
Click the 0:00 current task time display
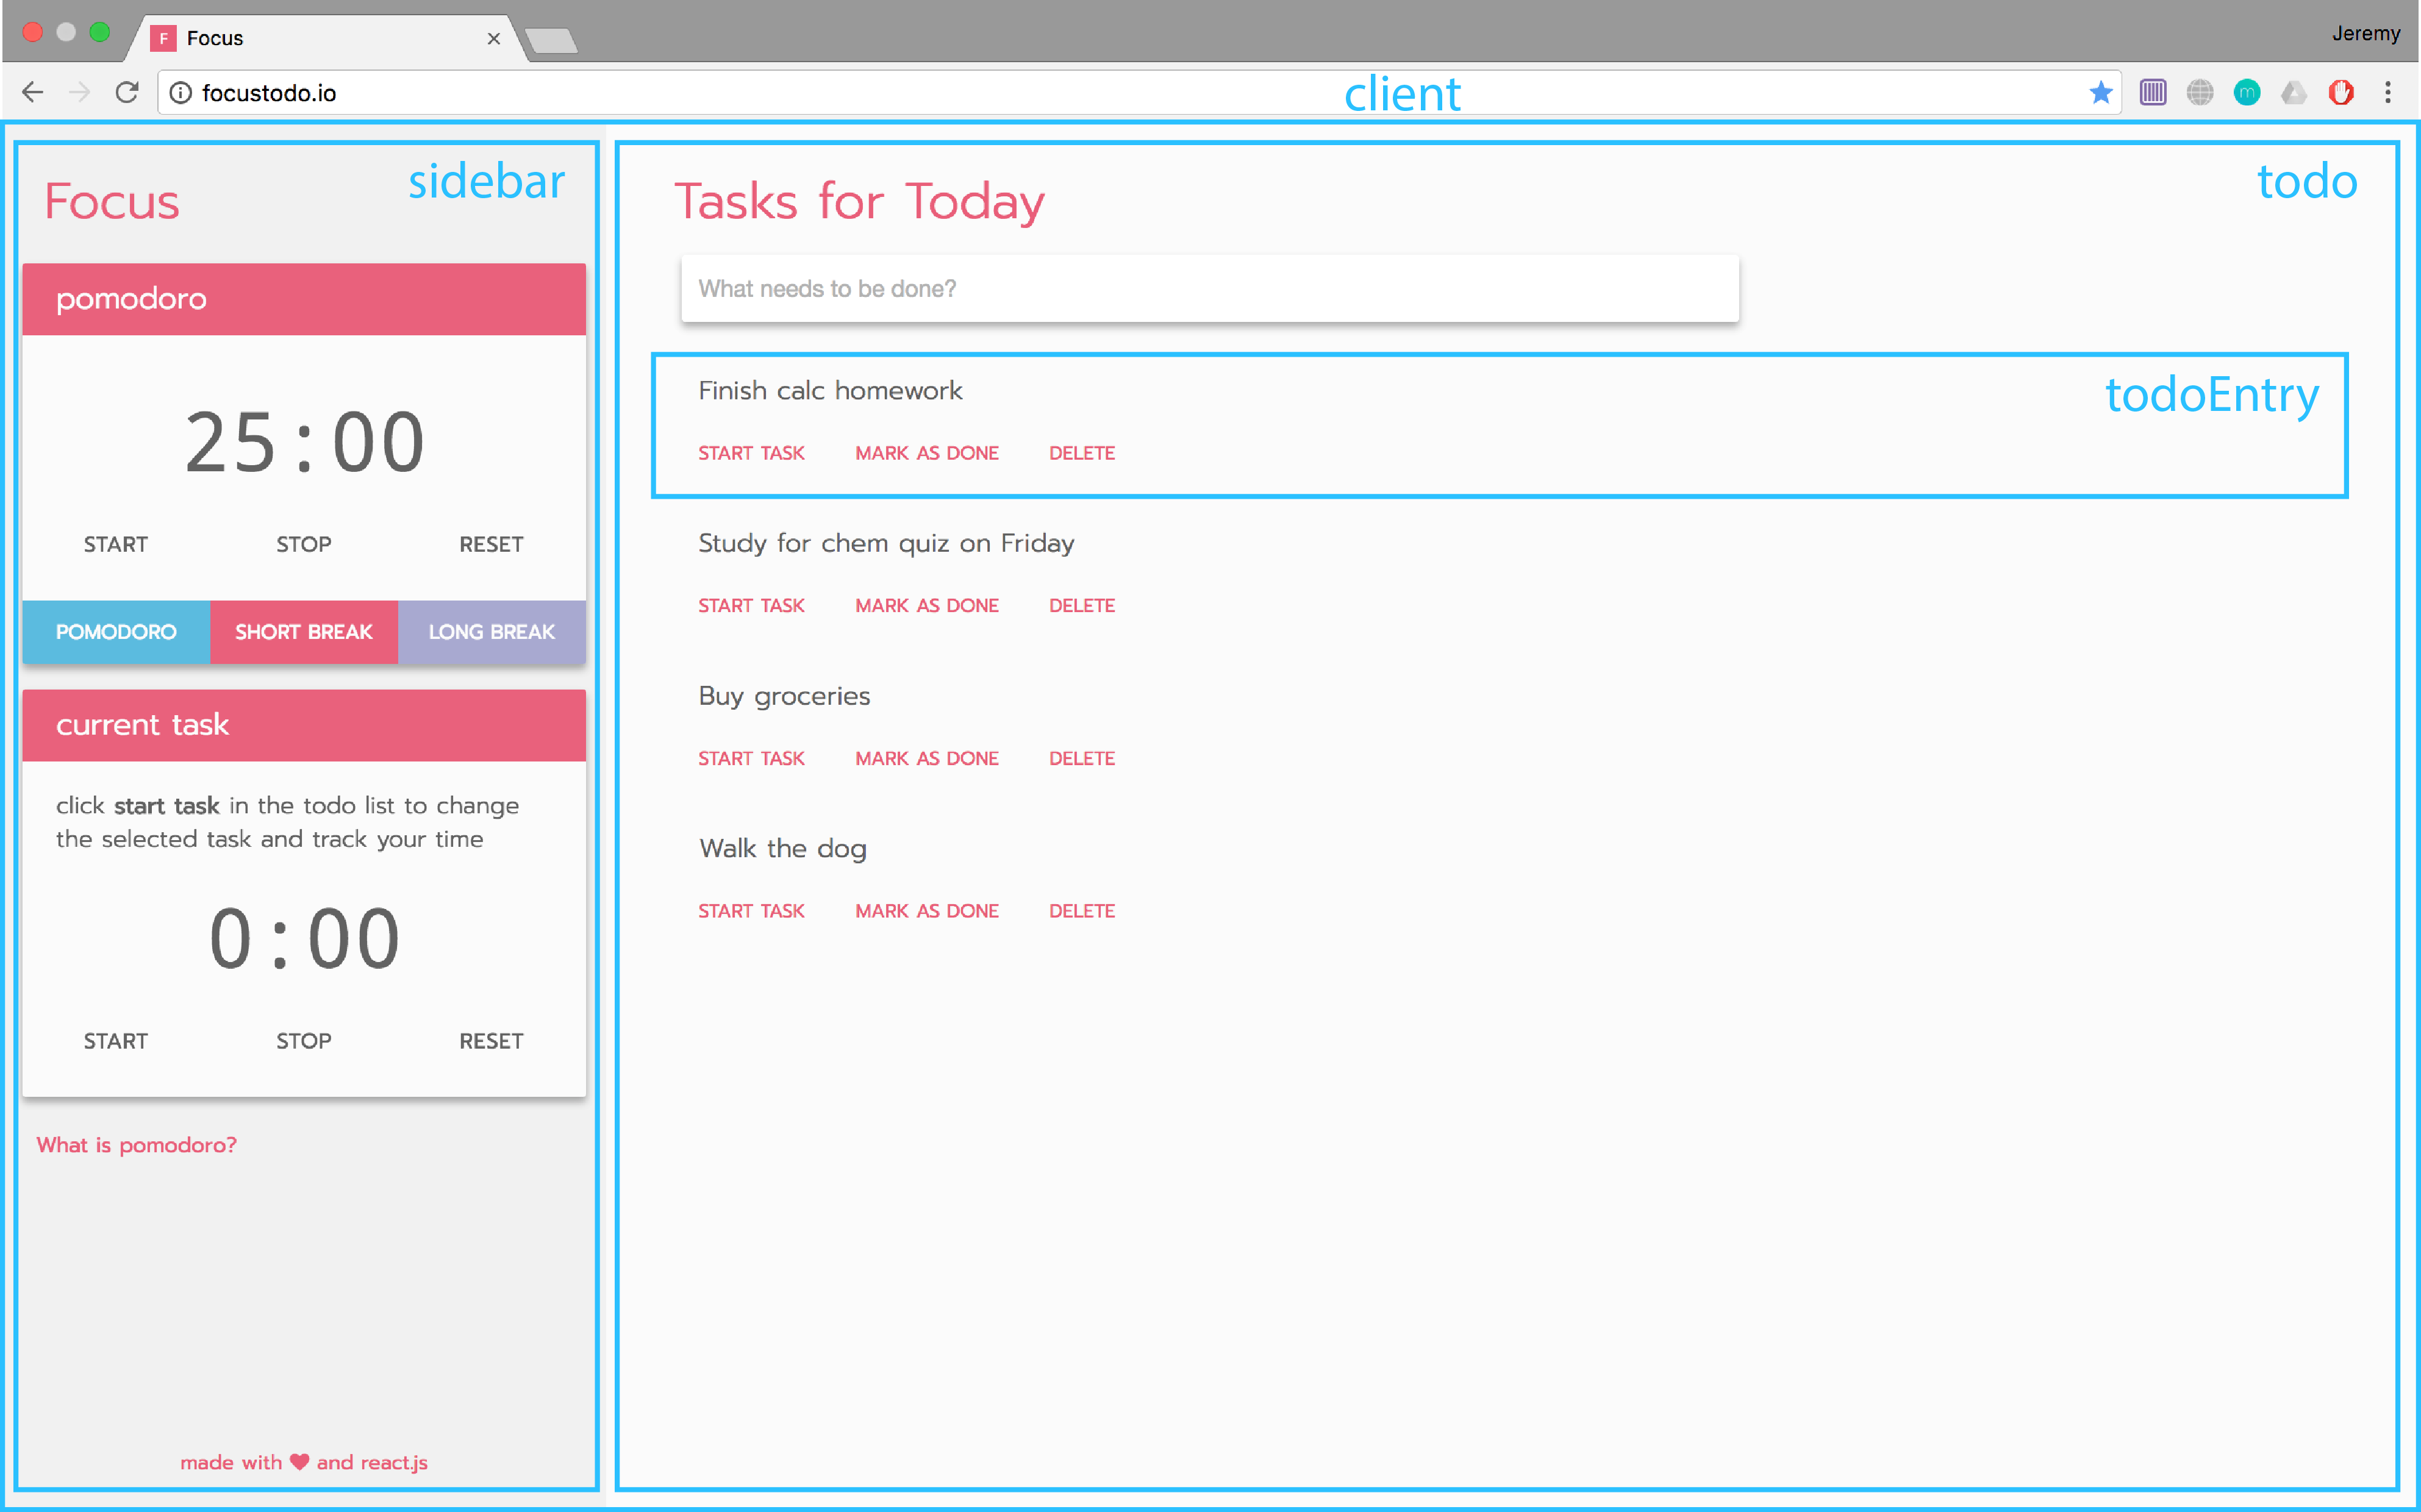(x=304, y=938)
